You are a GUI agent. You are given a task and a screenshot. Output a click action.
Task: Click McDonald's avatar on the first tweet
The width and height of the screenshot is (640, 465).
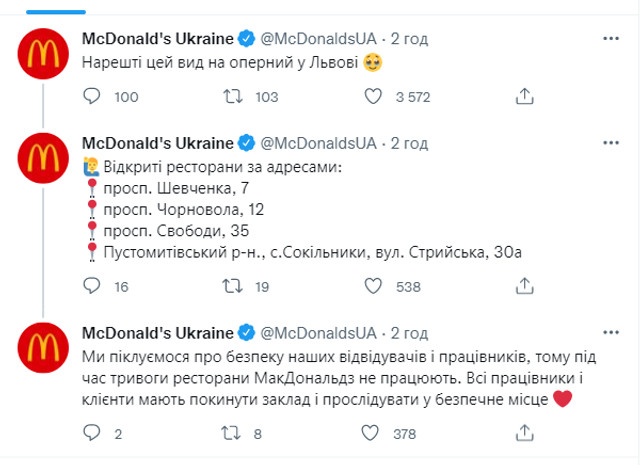(45, 60)
